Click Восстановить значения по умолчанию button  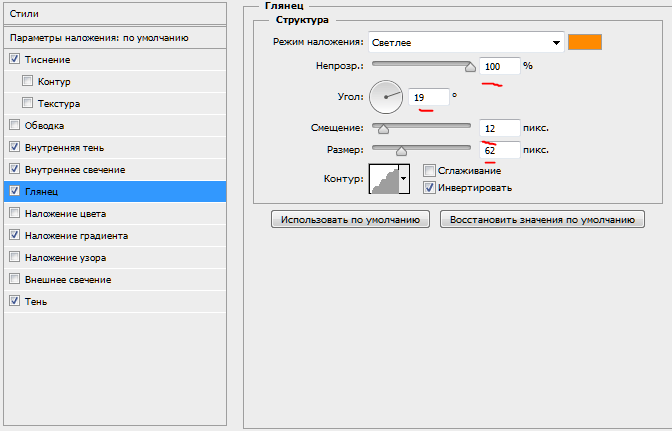[541, 220]
